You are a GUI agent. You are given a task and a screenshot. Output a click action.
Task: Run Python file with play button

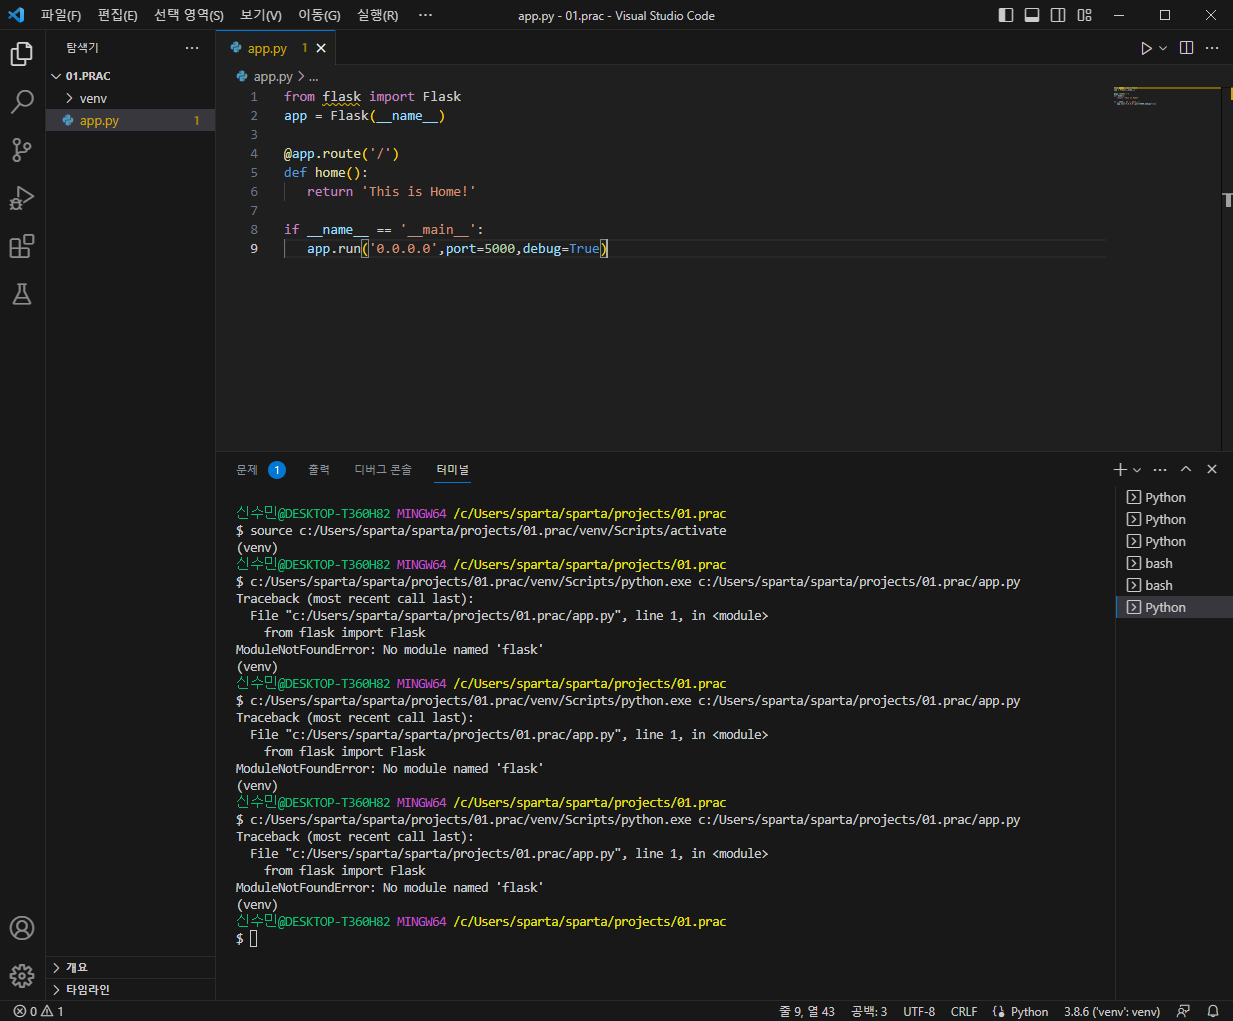[x=1146, y=48]
